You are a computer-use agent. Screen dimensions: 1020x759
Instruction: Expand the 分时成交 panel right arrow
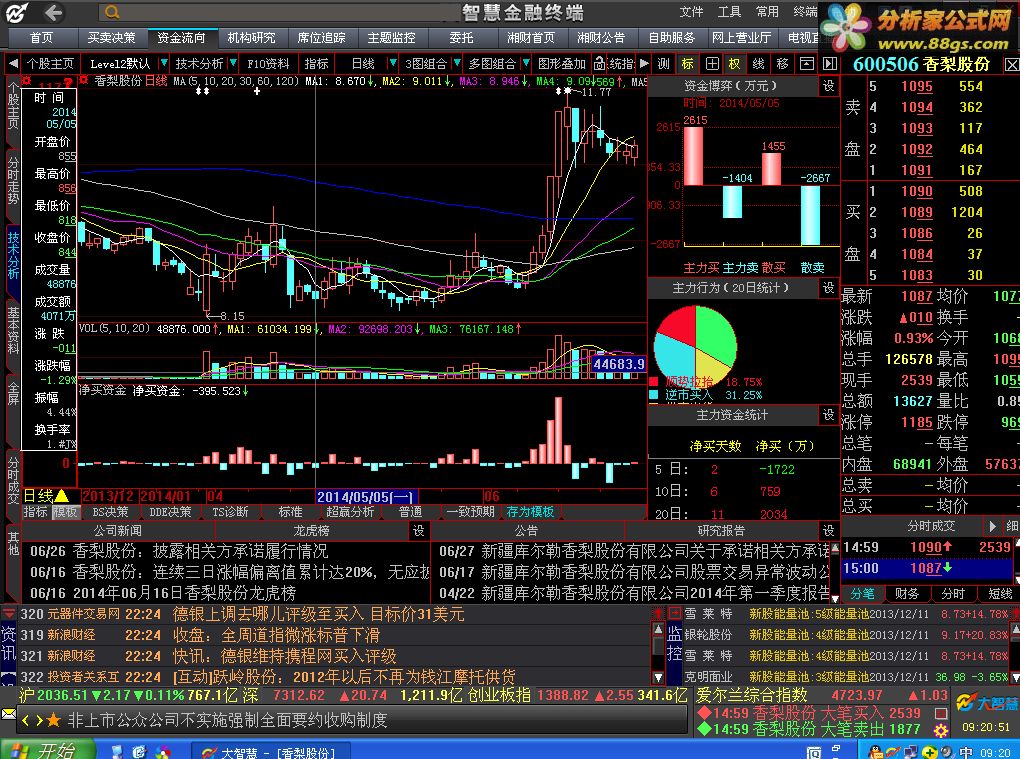pos(993,526)
